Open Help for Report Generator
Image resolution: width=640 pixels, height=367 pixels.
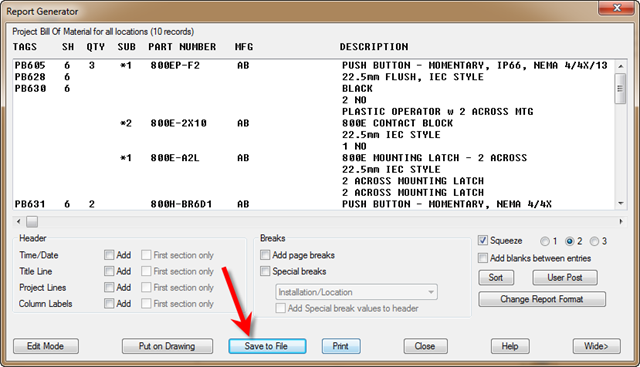(510, 346)
